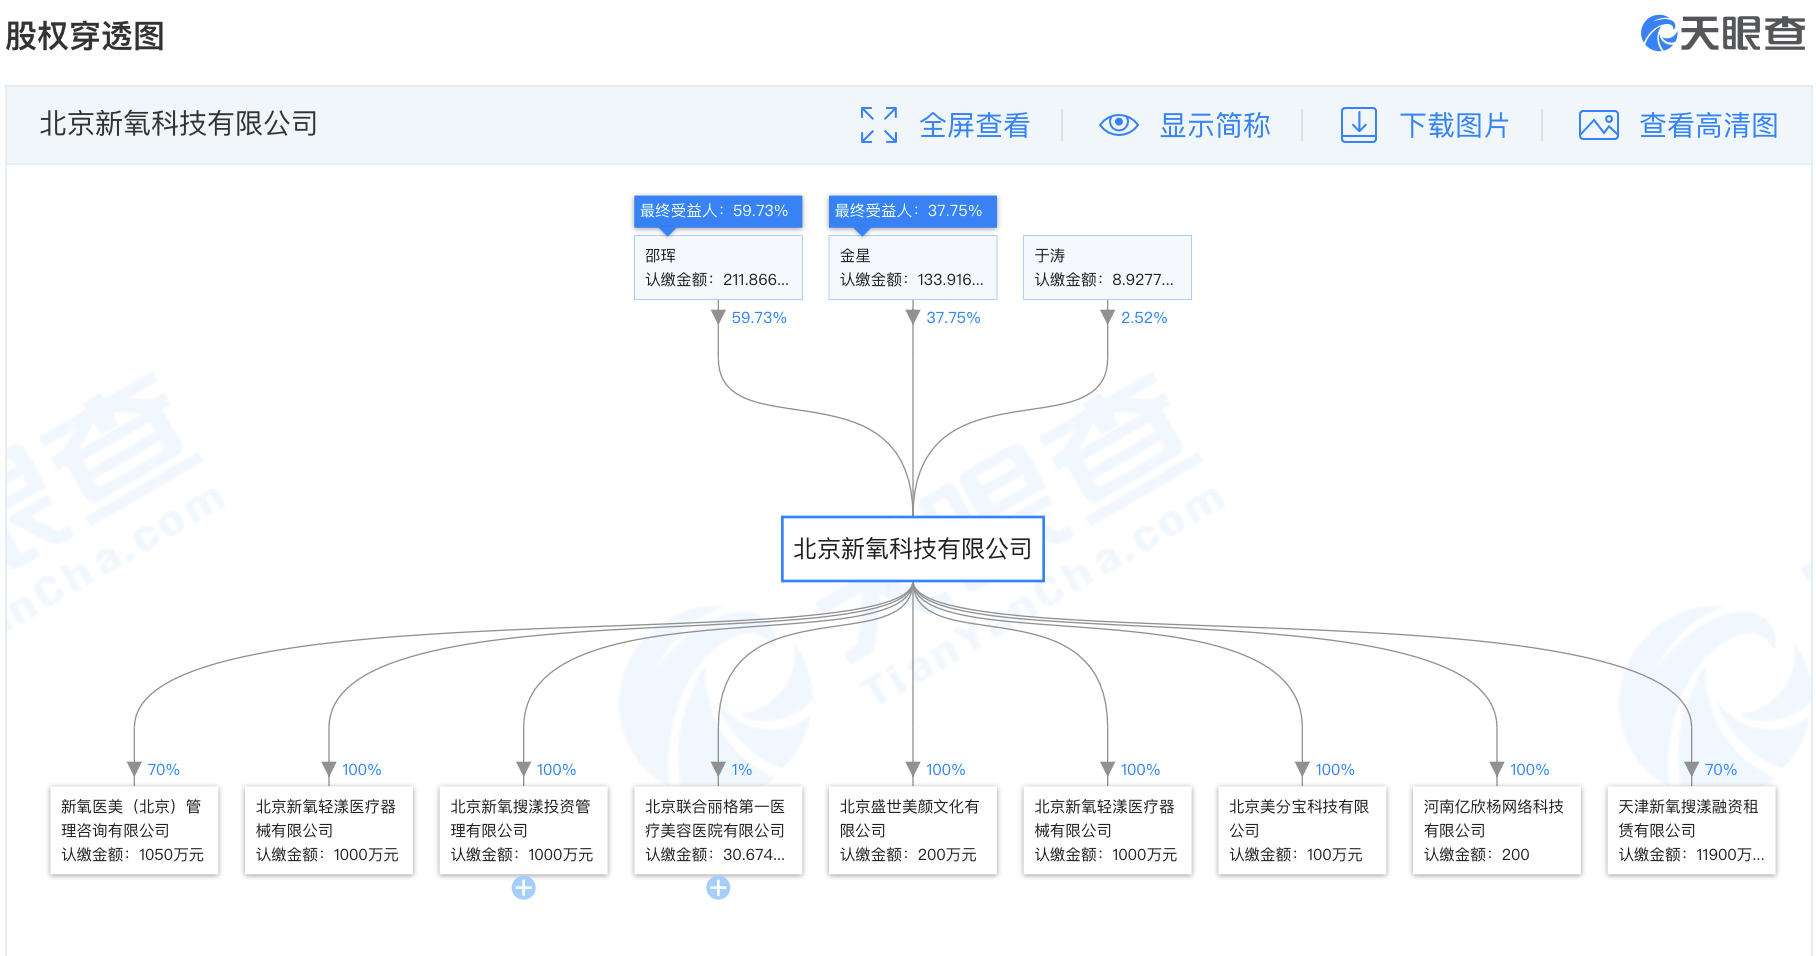Viewport: 1816px width, 956px height.
Task: Click the 天眼查 logo in the top-right corner
Action: [x=1722, y=33]
